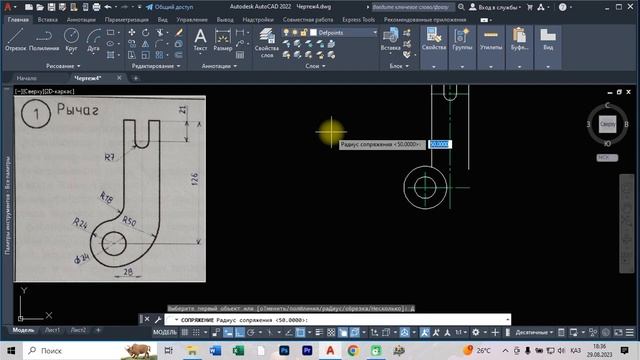Click the command line customization wrench icon

pos(158,320)
